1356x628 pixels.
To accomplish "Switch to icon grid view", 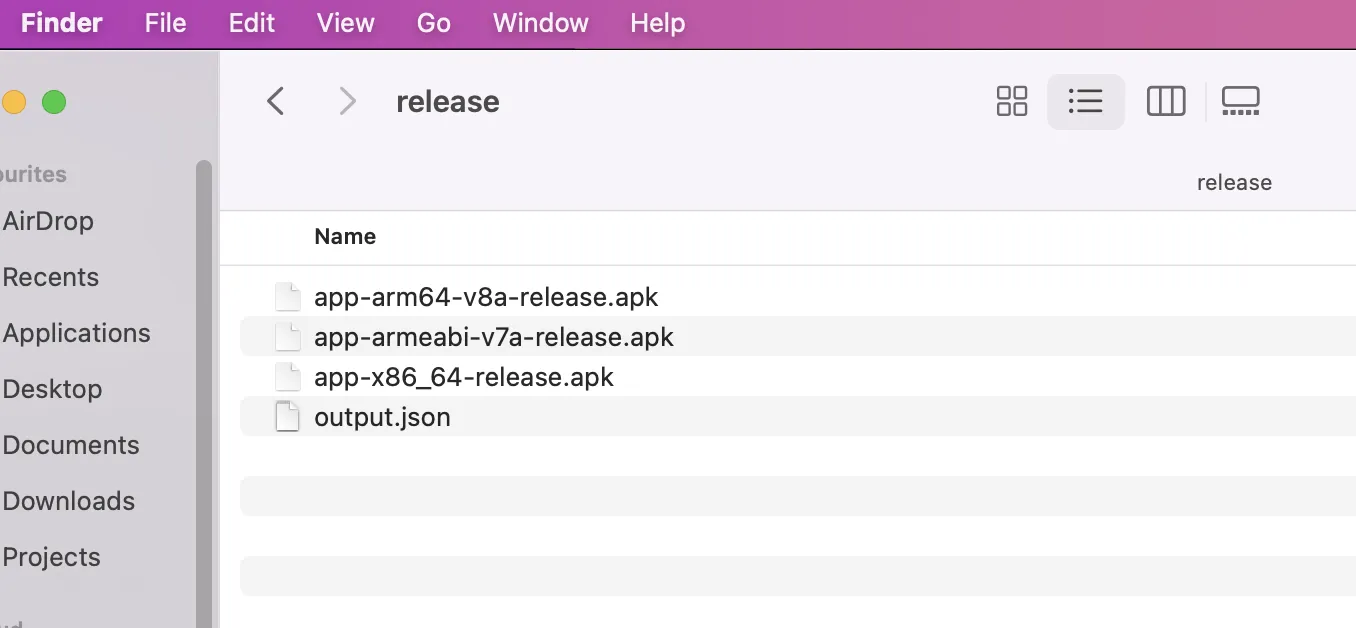I will point(1012,101).
